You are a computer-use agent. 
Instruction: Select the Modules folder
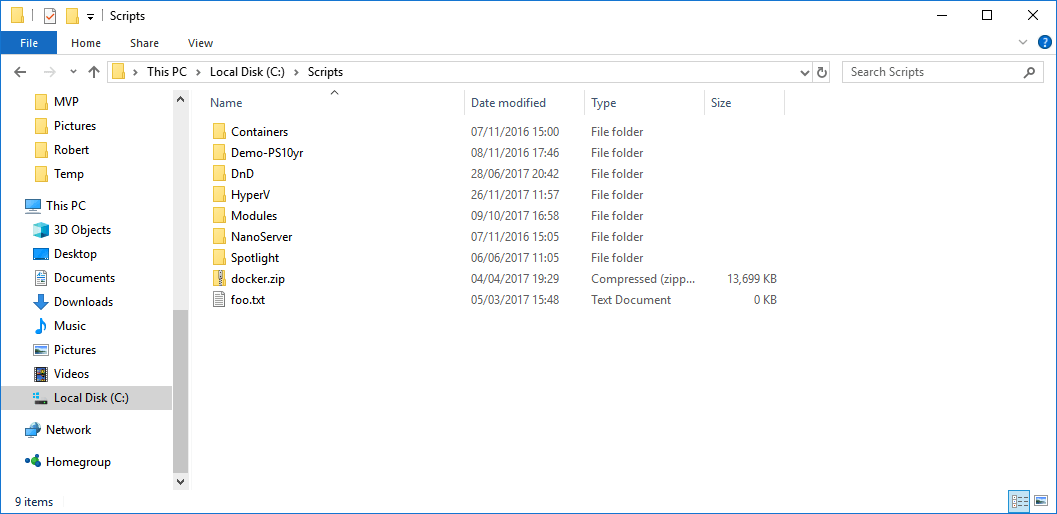coord(253,216)
